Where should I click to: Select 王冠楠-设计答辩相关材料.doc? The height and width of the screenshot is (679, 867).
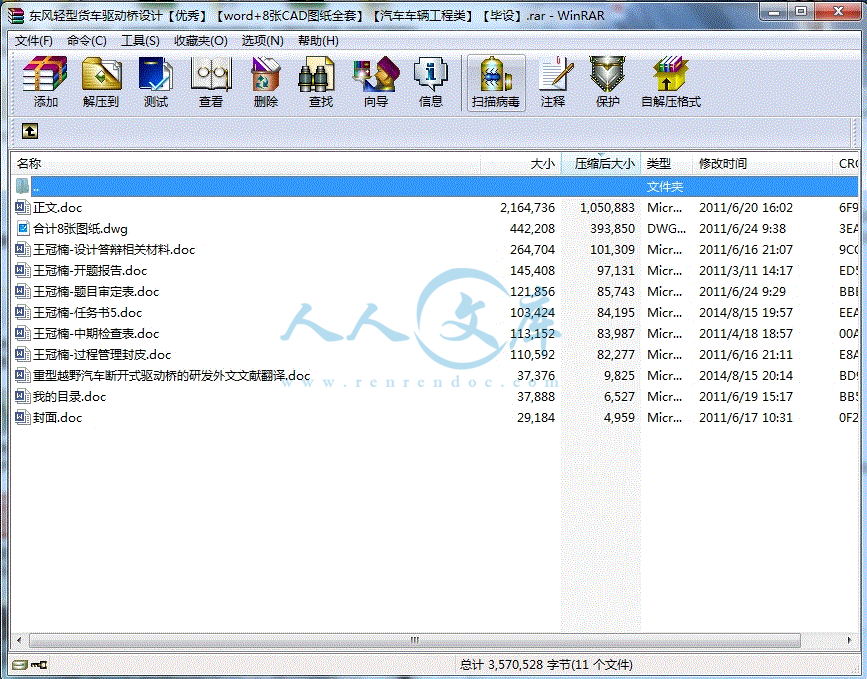click(114, 249)
